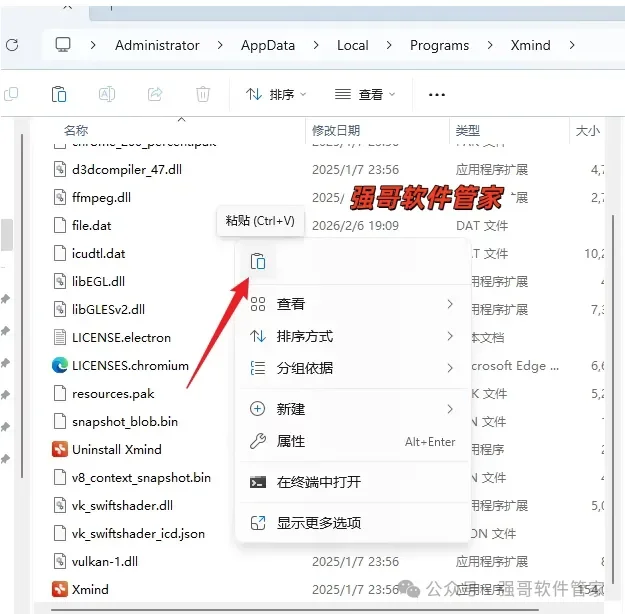Viewport: 625px width, 614px height.
Task: Select the vk_swiftshader.dll file name
Action: 122,506
